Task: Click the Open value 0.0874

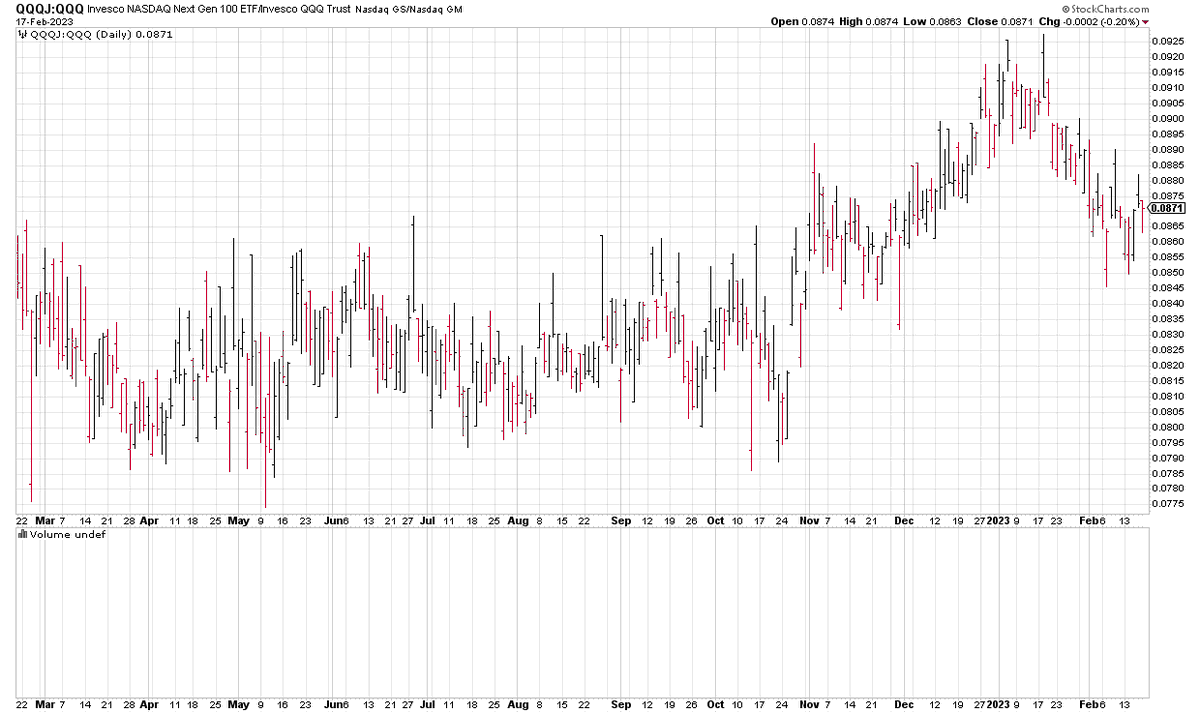Action: pyautogui.click(x=817, y=22)
